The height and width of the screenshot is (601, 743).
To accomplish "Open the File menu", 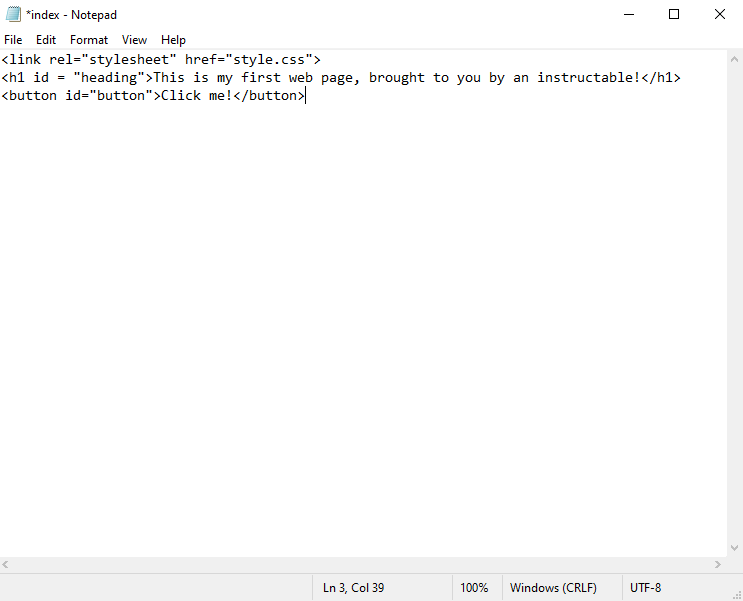I will coord(13,40).
